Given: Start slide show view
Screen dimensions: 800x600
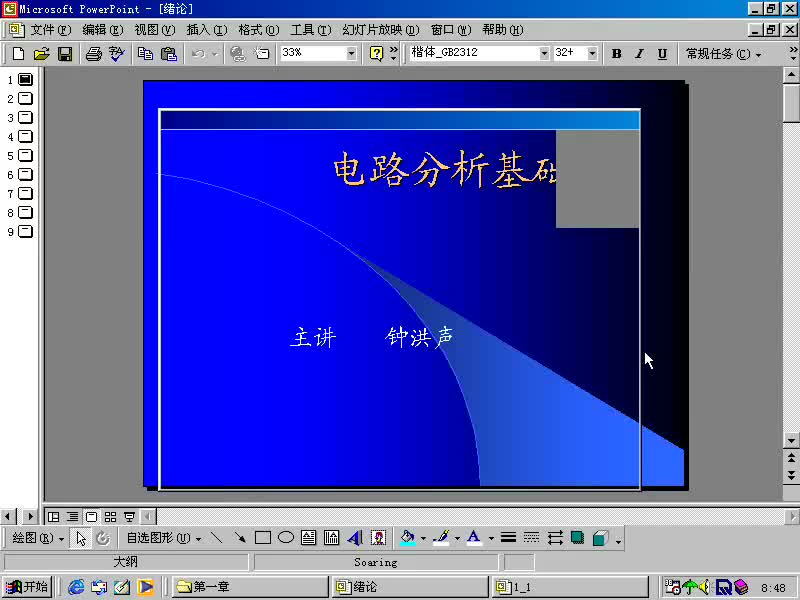Looking at the screenshot, I should tap(129, 517).
